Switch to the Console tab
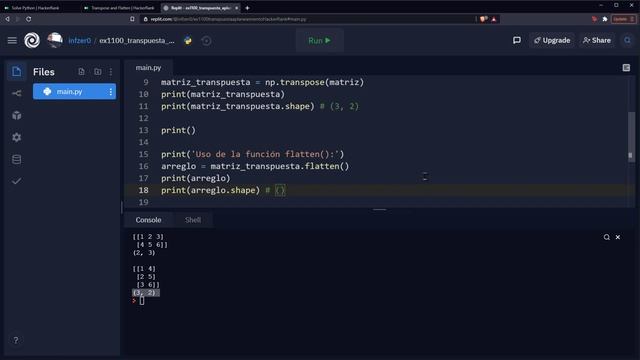This screenshot has width=640, height=360. coord(148,220)
